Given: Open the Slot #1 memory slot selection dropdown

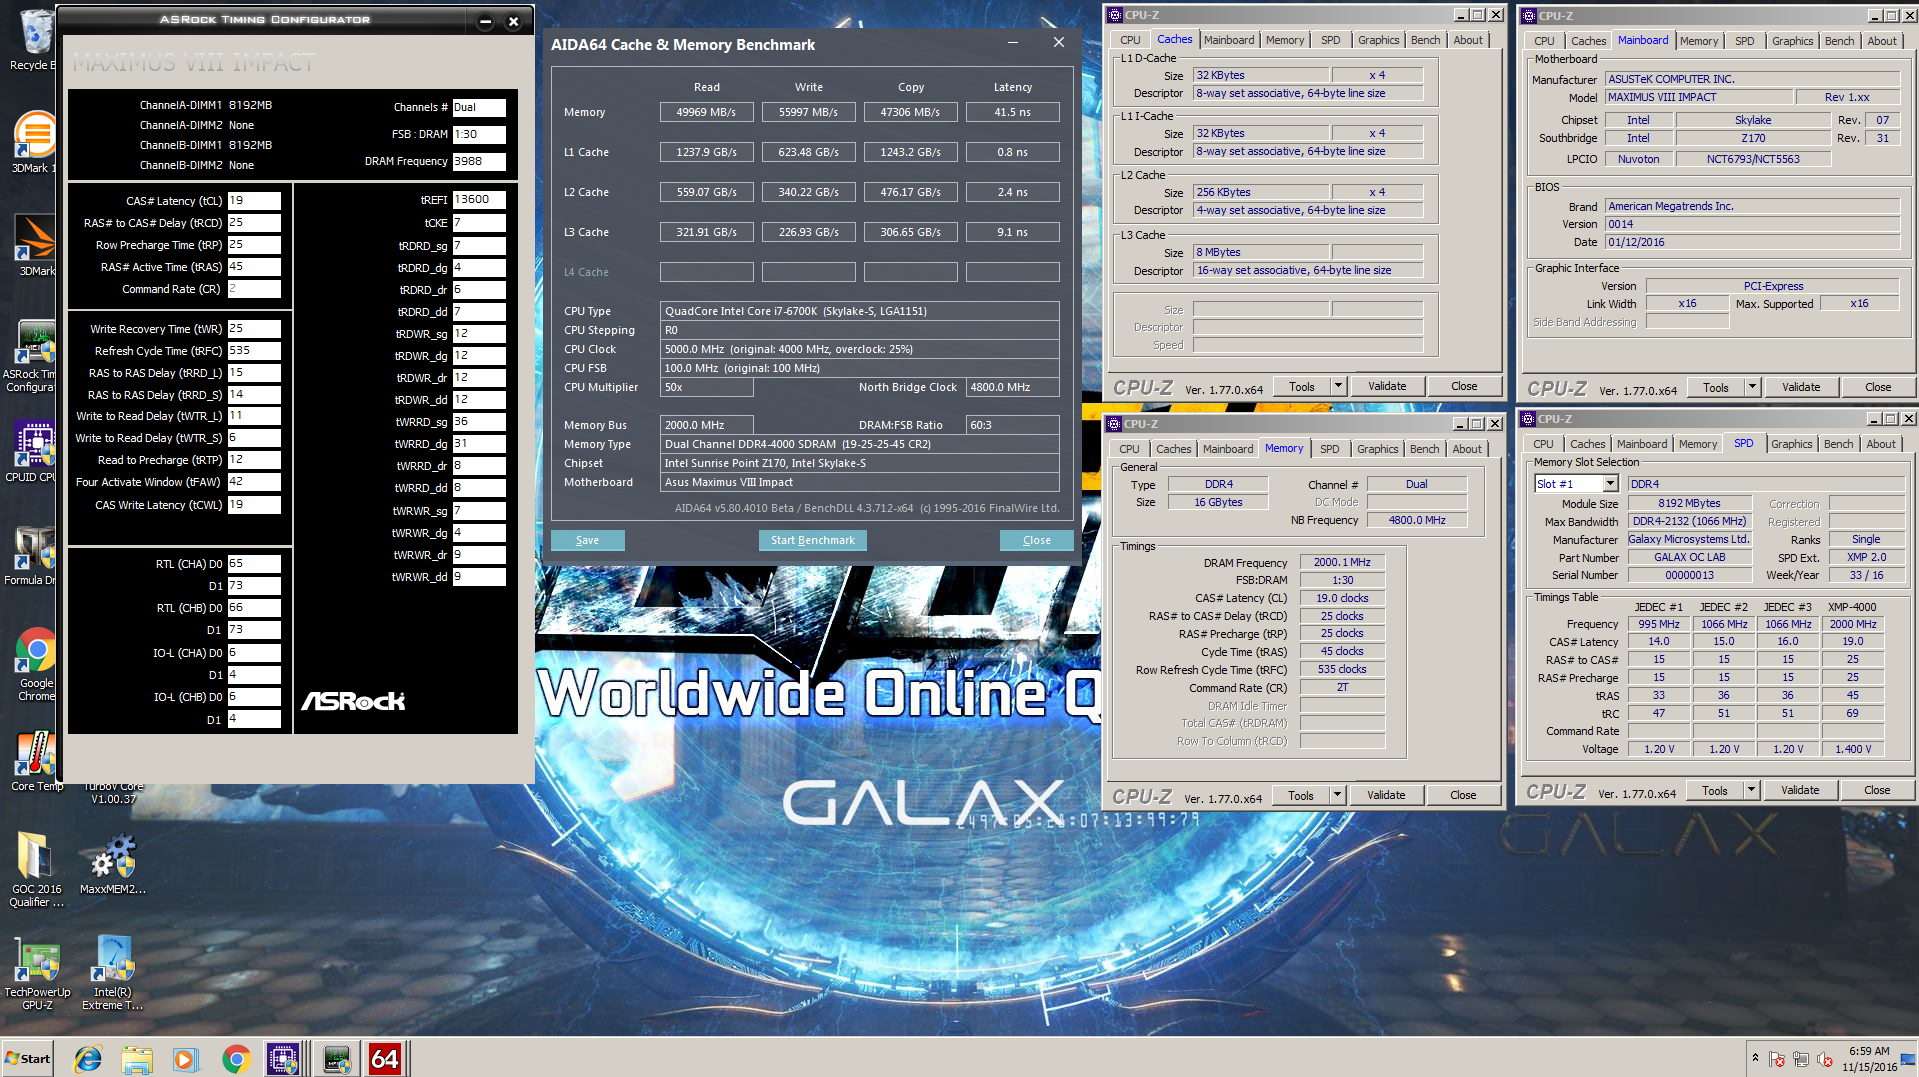Looking at the screenshot, I should point(1610,484).
